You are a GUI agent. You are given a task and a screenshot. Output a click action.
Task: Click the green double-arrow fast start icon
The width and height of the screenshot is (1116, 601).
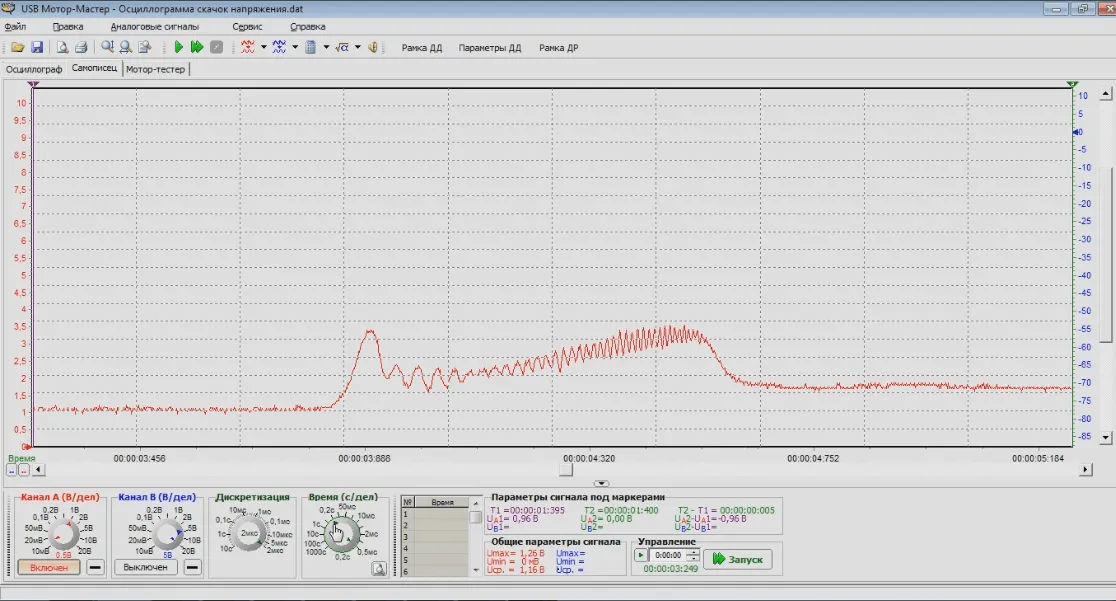(197, 47)
